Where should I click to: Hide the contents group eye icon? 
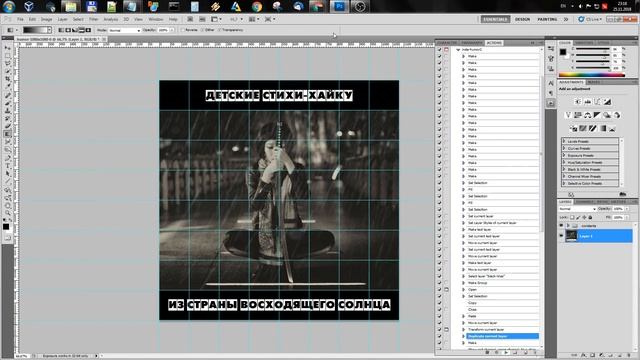coord(561,226)
